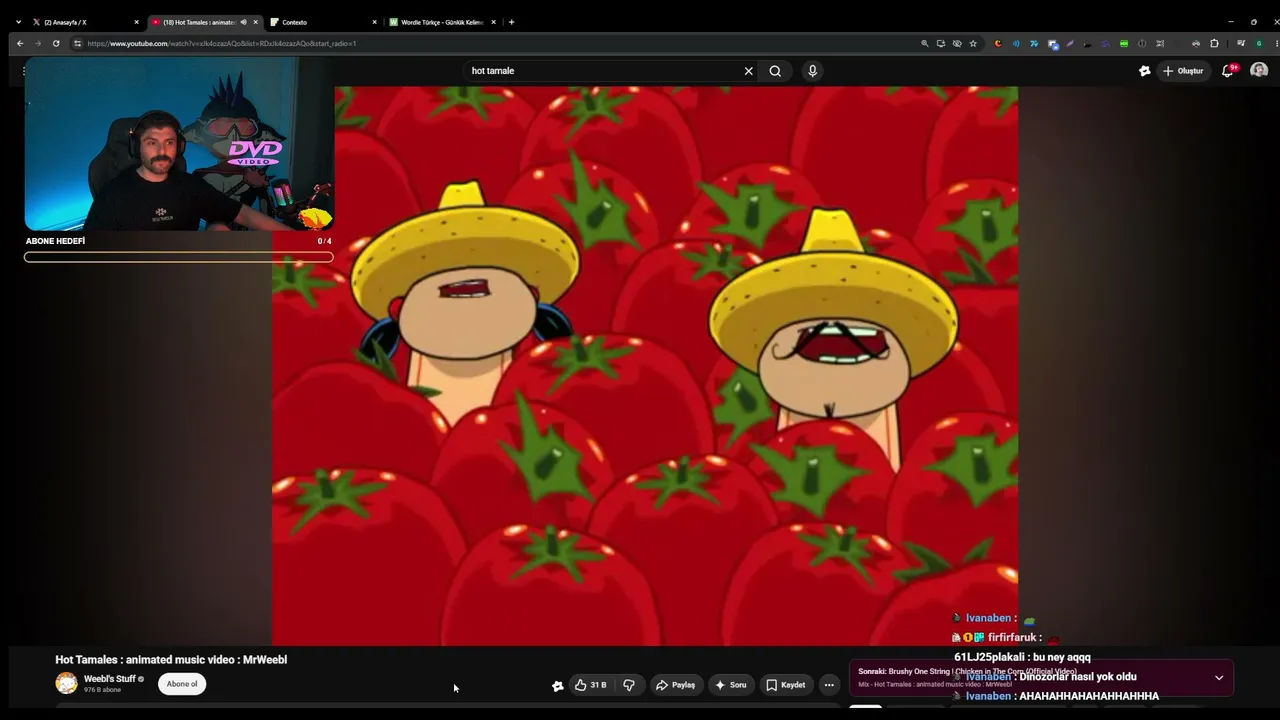Open the more actions three-dot menu under video
Image resolution: width=1280 pixels, height=720 pixels.
click(x=829, y=685)
